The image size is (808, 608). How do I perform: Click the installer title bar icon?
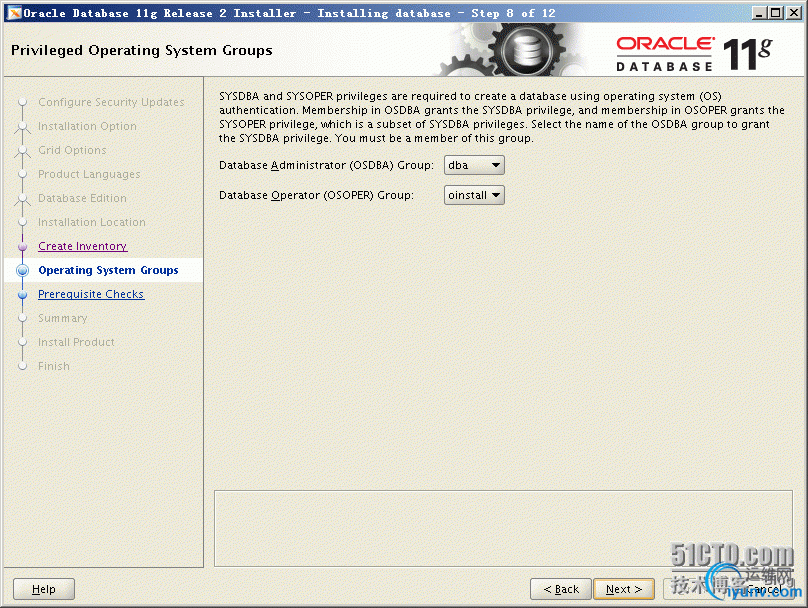coord(14,13)
